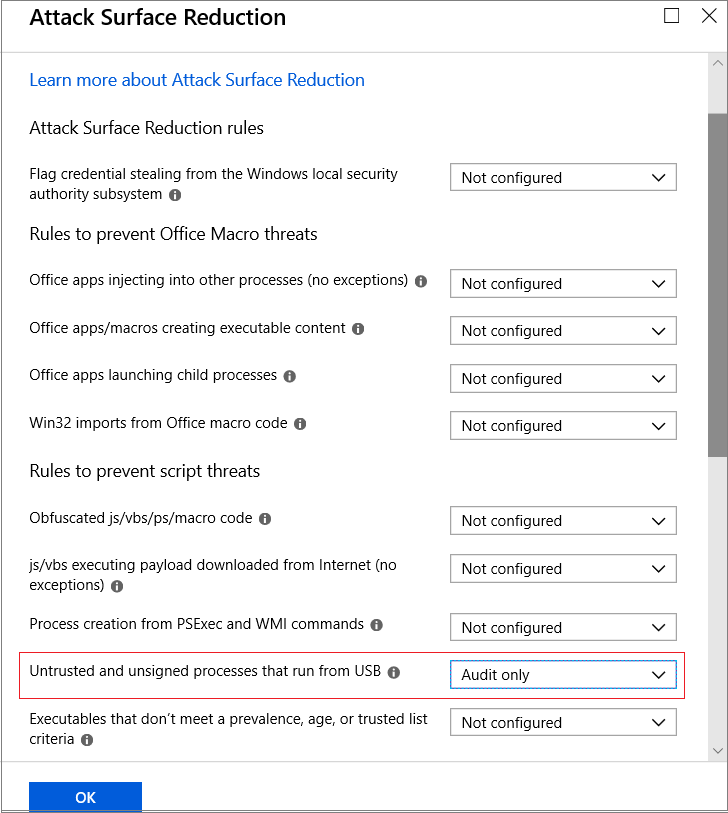Open Obfuscated js/vbs/ps/macro code dropdown
The height and width of the screenshot is (813, 728).
pos(563,521)
